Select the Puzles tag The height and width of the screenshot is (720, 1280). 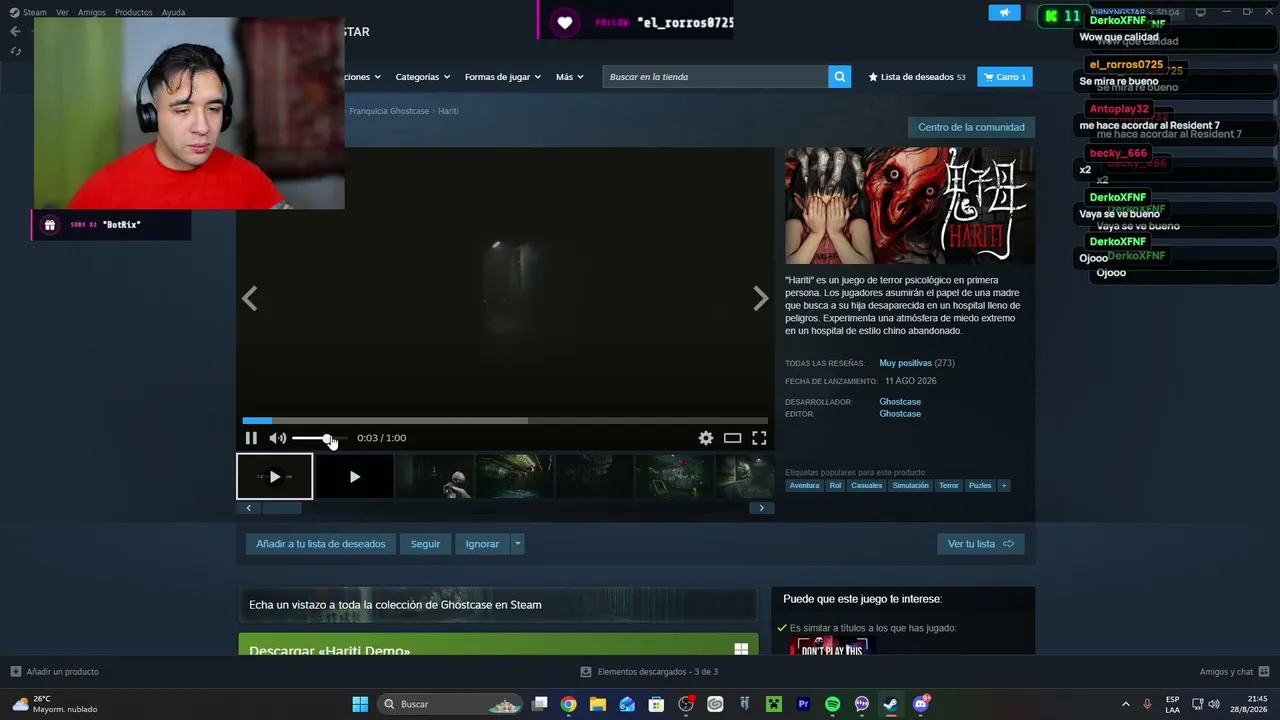pos(980,486)
